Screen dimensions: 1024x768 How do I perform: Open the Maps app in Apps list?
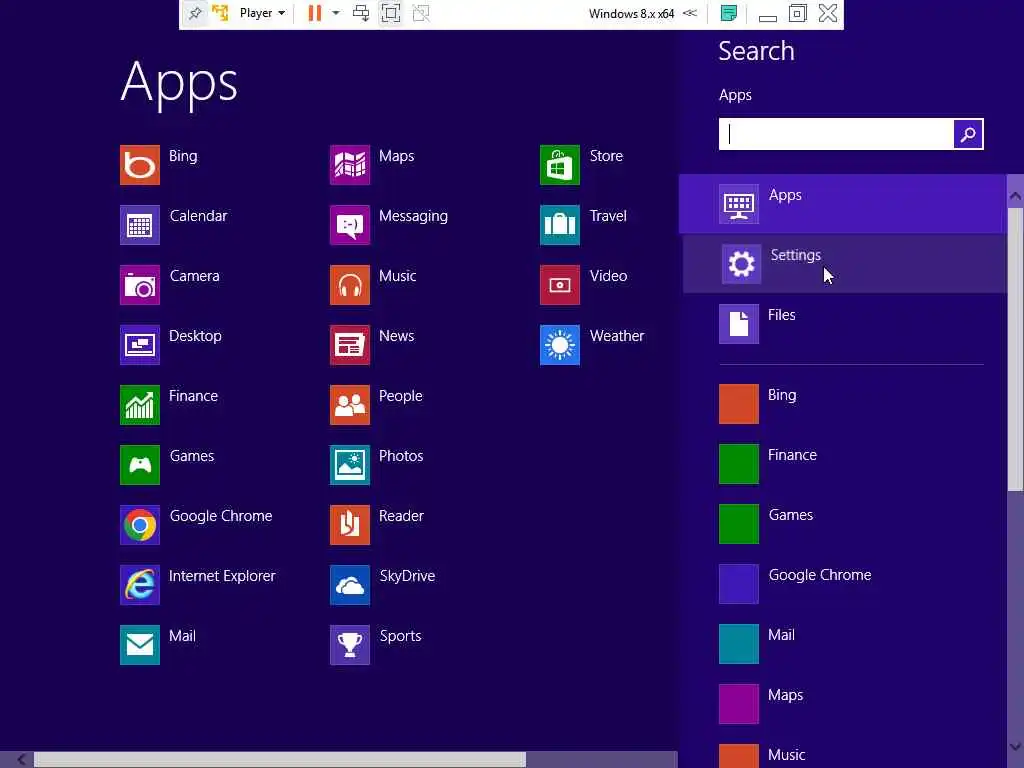pyautogui.click(x=372, y=165)
